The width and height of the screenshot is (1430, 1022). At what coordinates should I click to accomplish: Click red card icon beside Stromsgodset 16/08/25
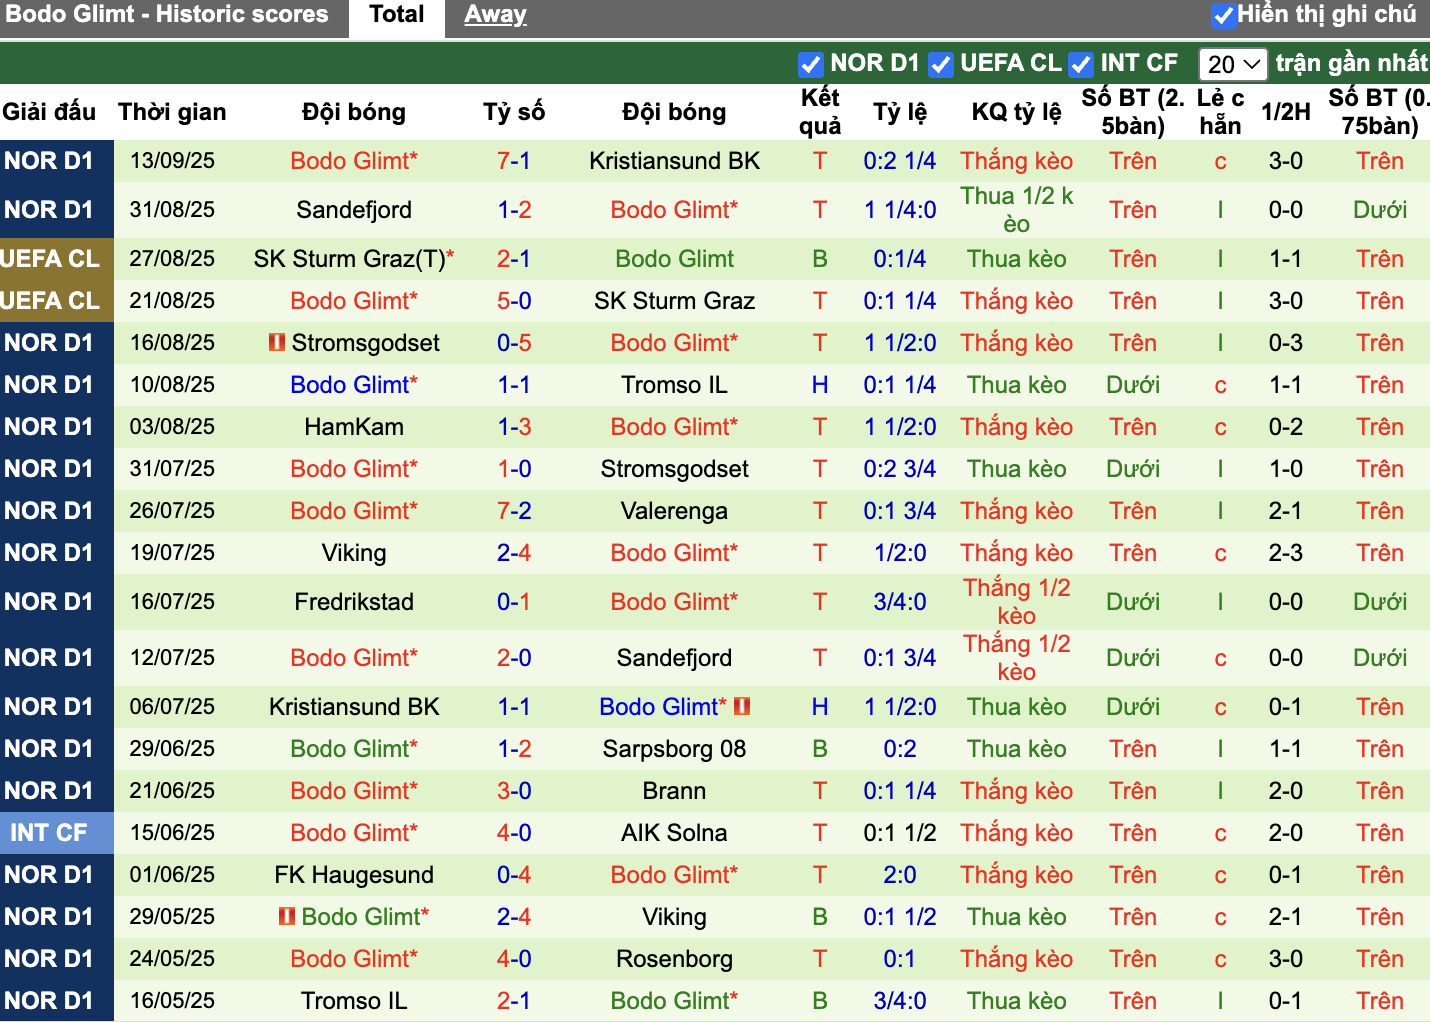click(x=277, y=342)
